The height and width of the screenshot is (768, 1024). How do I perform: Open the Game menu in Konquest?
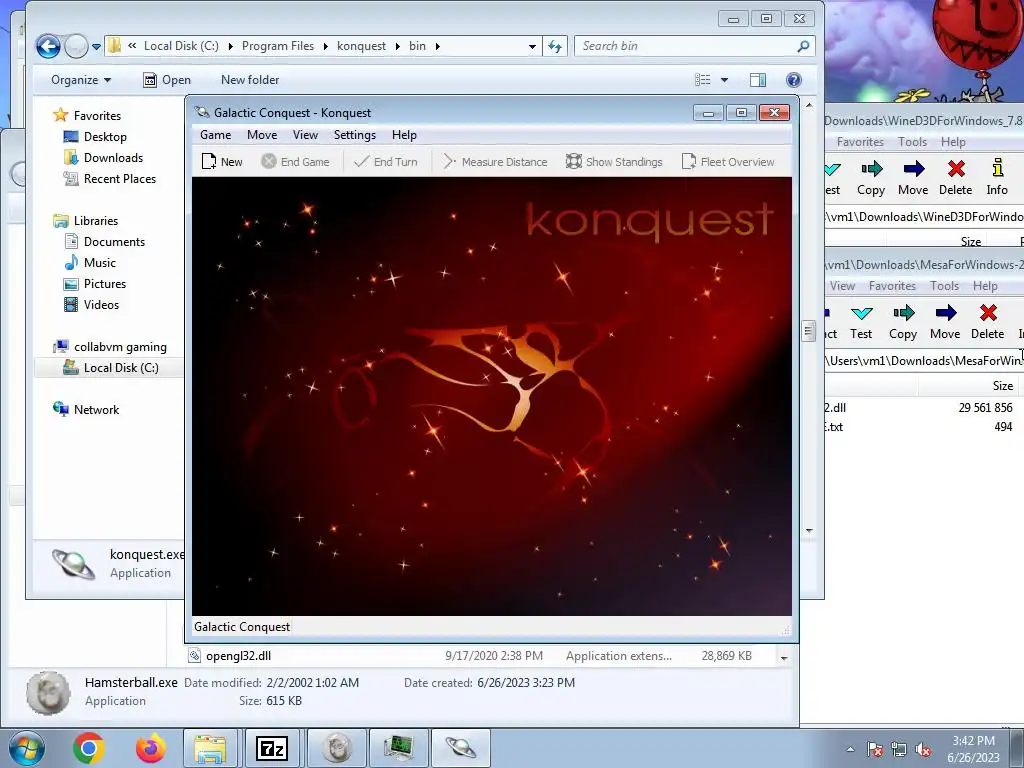(x=216, y=135)
